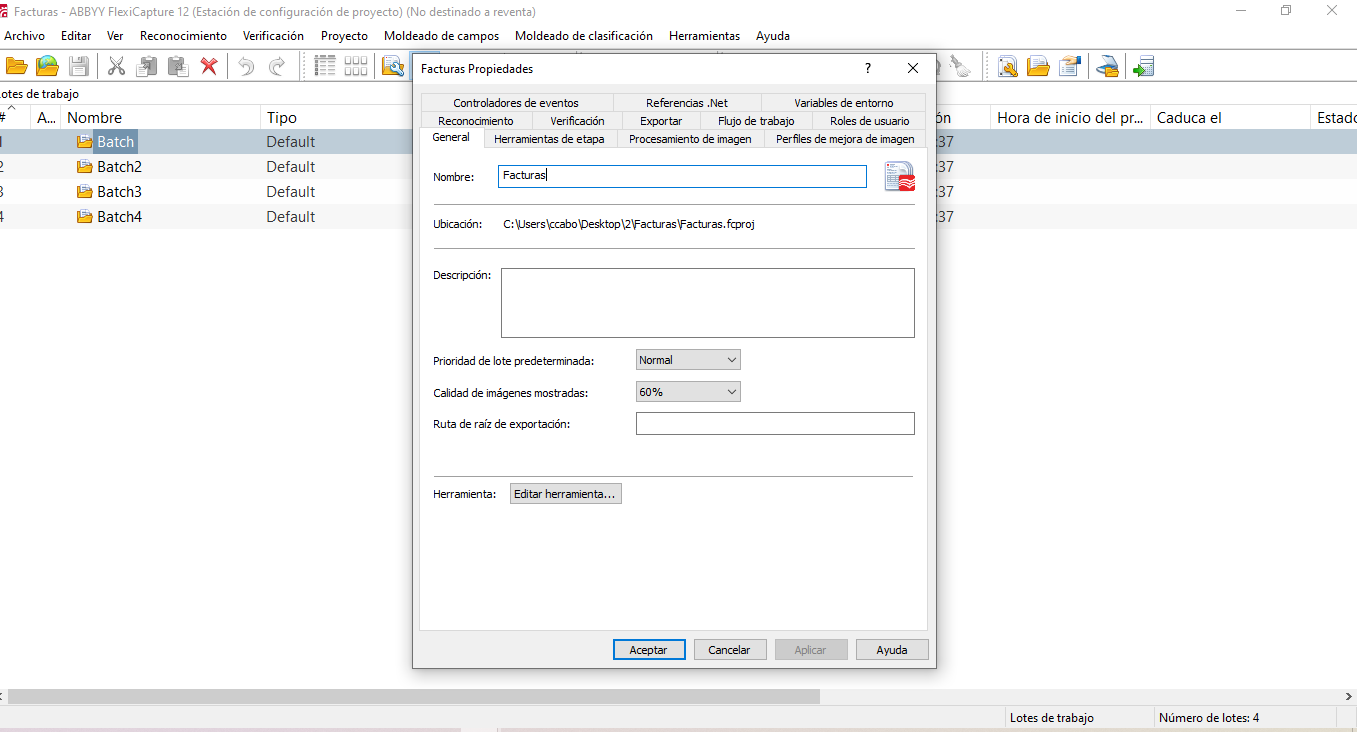Click the open project folder icon
The width and height of the screenshot is (1357, 732).
coord(16,66)
